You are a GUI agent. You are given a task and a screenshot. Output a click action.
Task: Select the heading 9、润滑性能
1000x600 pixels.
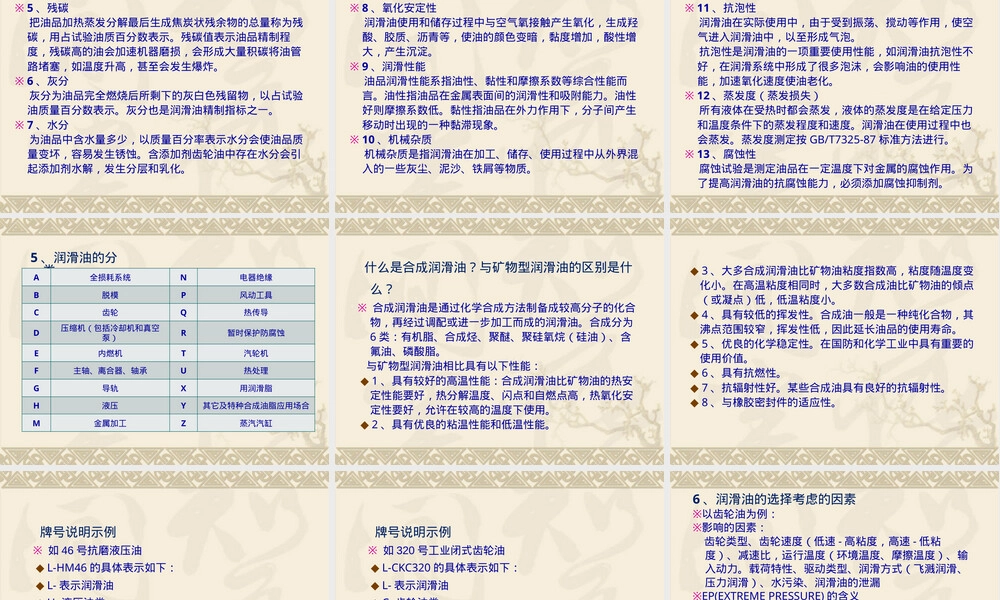[393, 66]
